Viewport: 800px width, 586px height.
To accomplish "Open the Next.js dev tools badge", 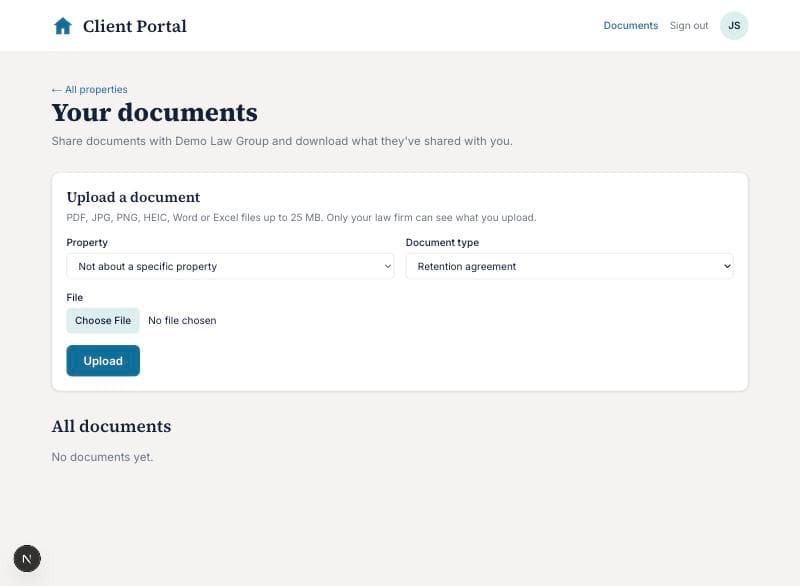I will [27, 558].
